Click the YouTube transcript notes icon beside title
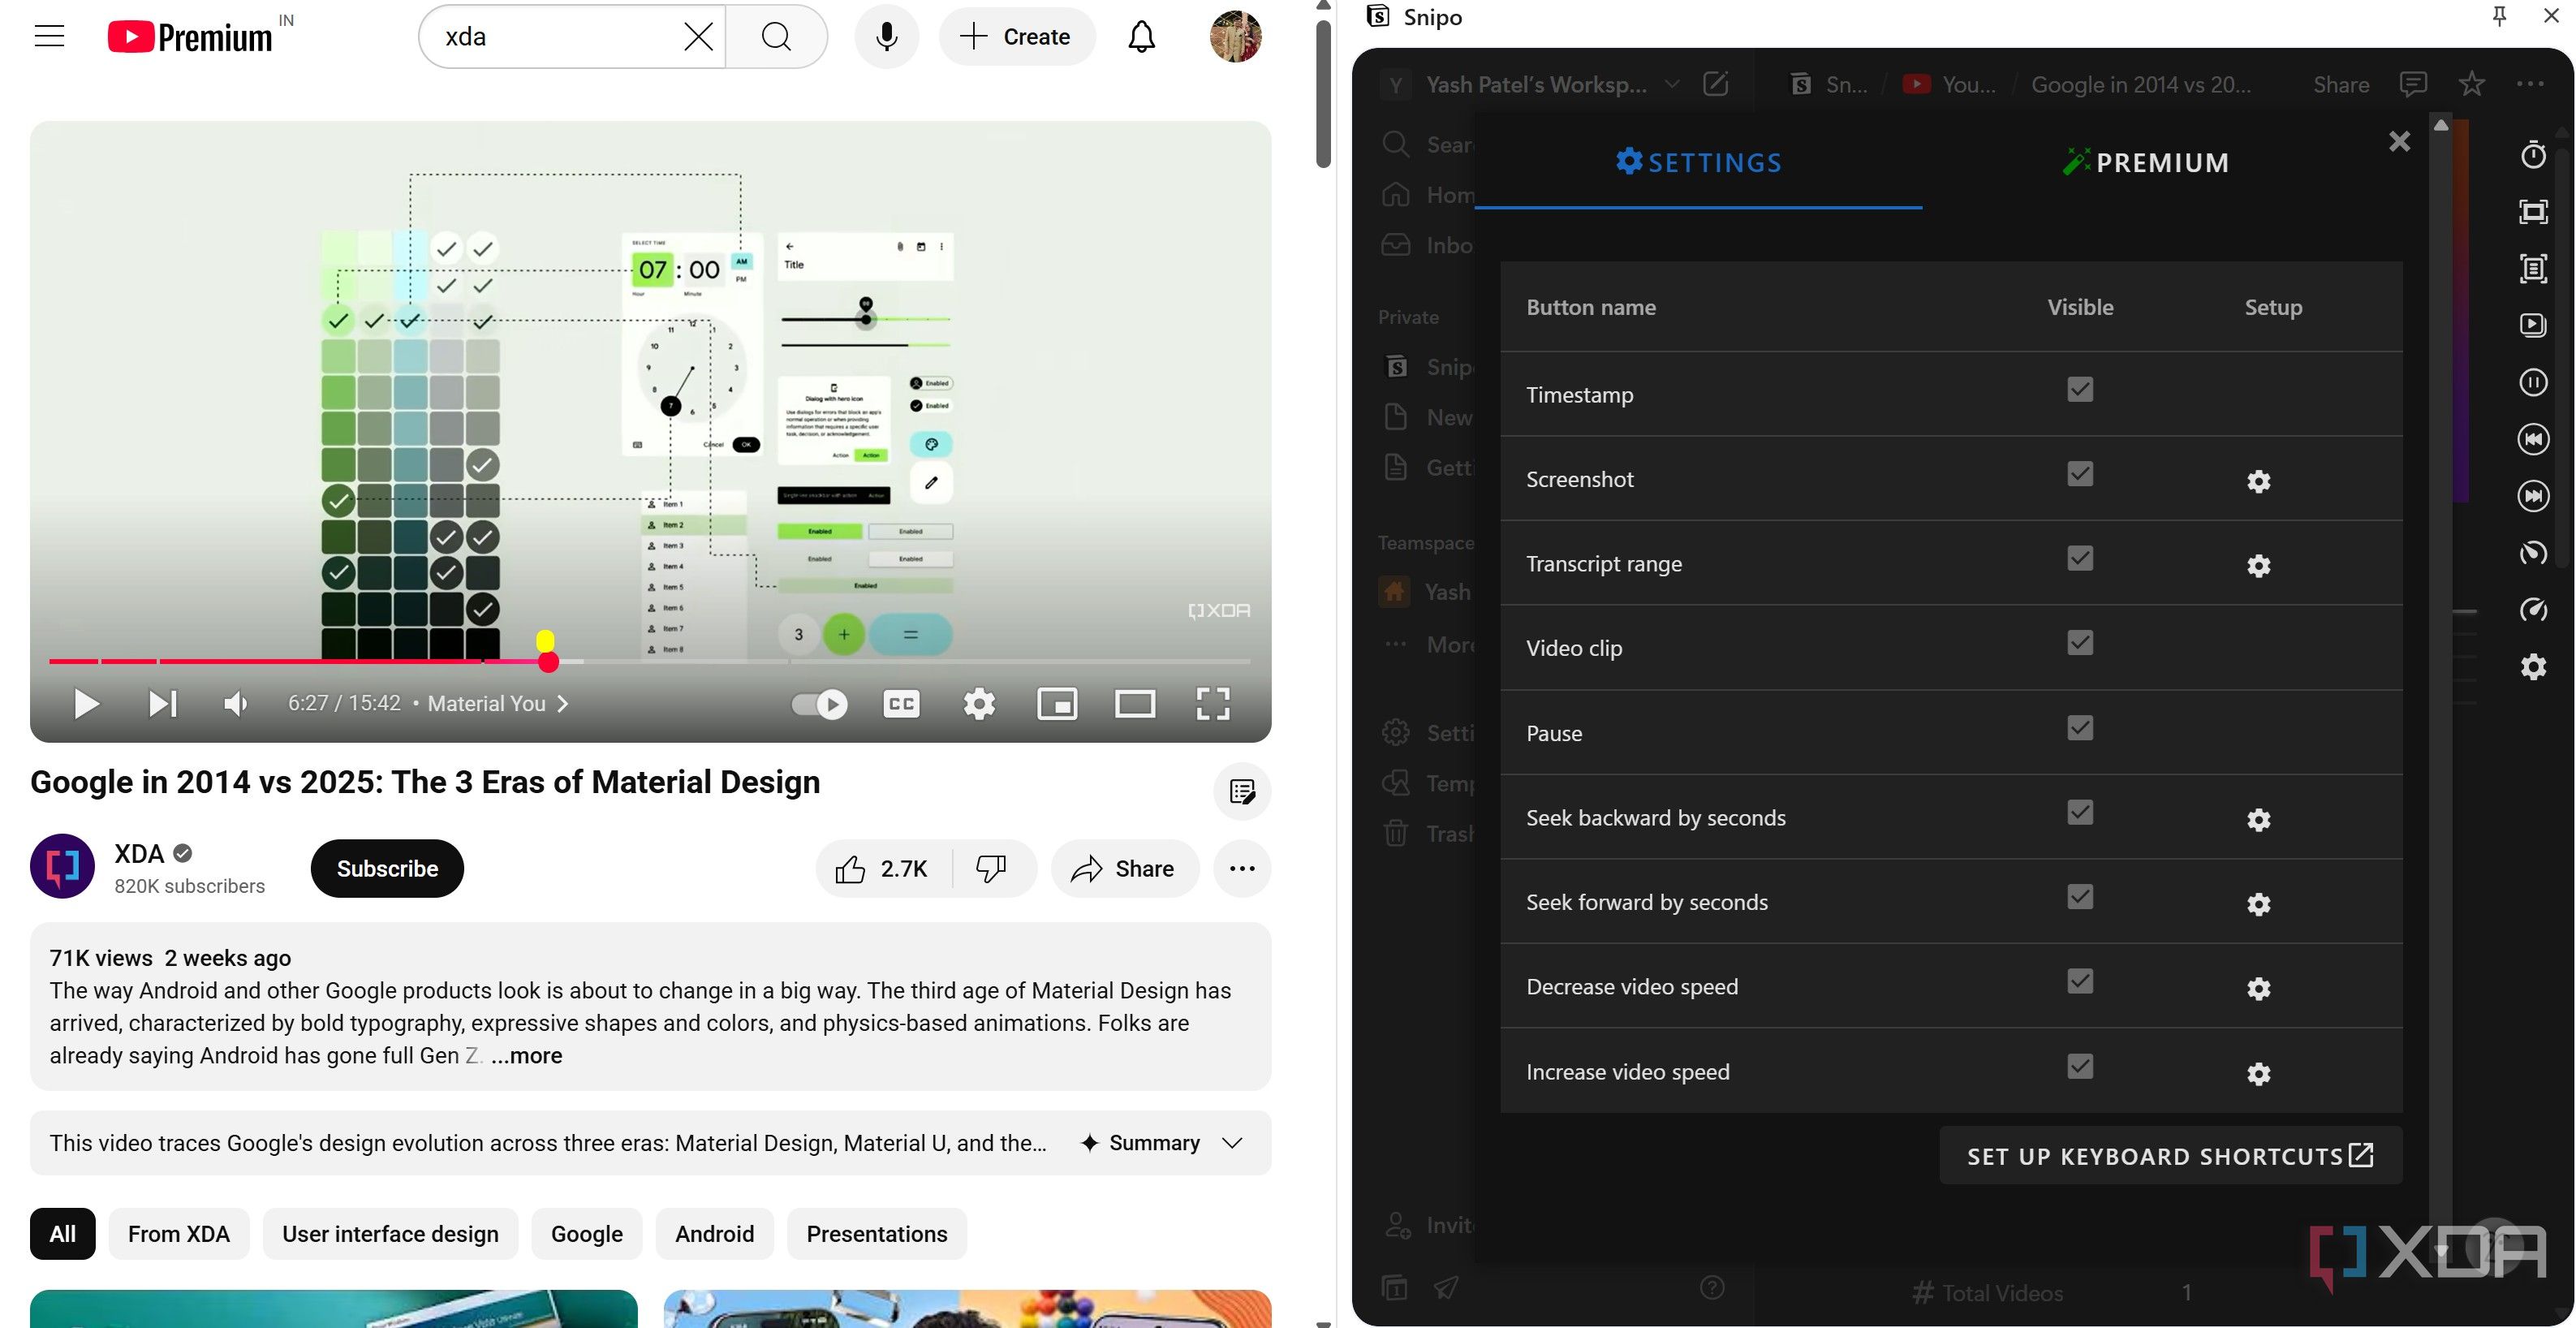 [x=1242, y=792]
